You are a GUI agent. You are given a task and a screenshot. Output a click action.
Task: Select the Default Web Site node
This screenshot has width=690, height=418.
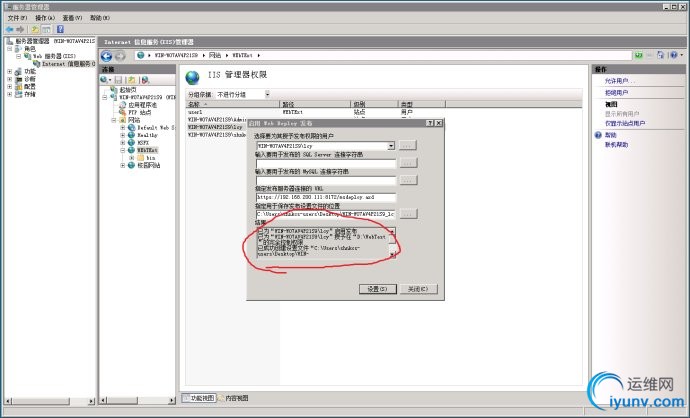pos(155,128)
